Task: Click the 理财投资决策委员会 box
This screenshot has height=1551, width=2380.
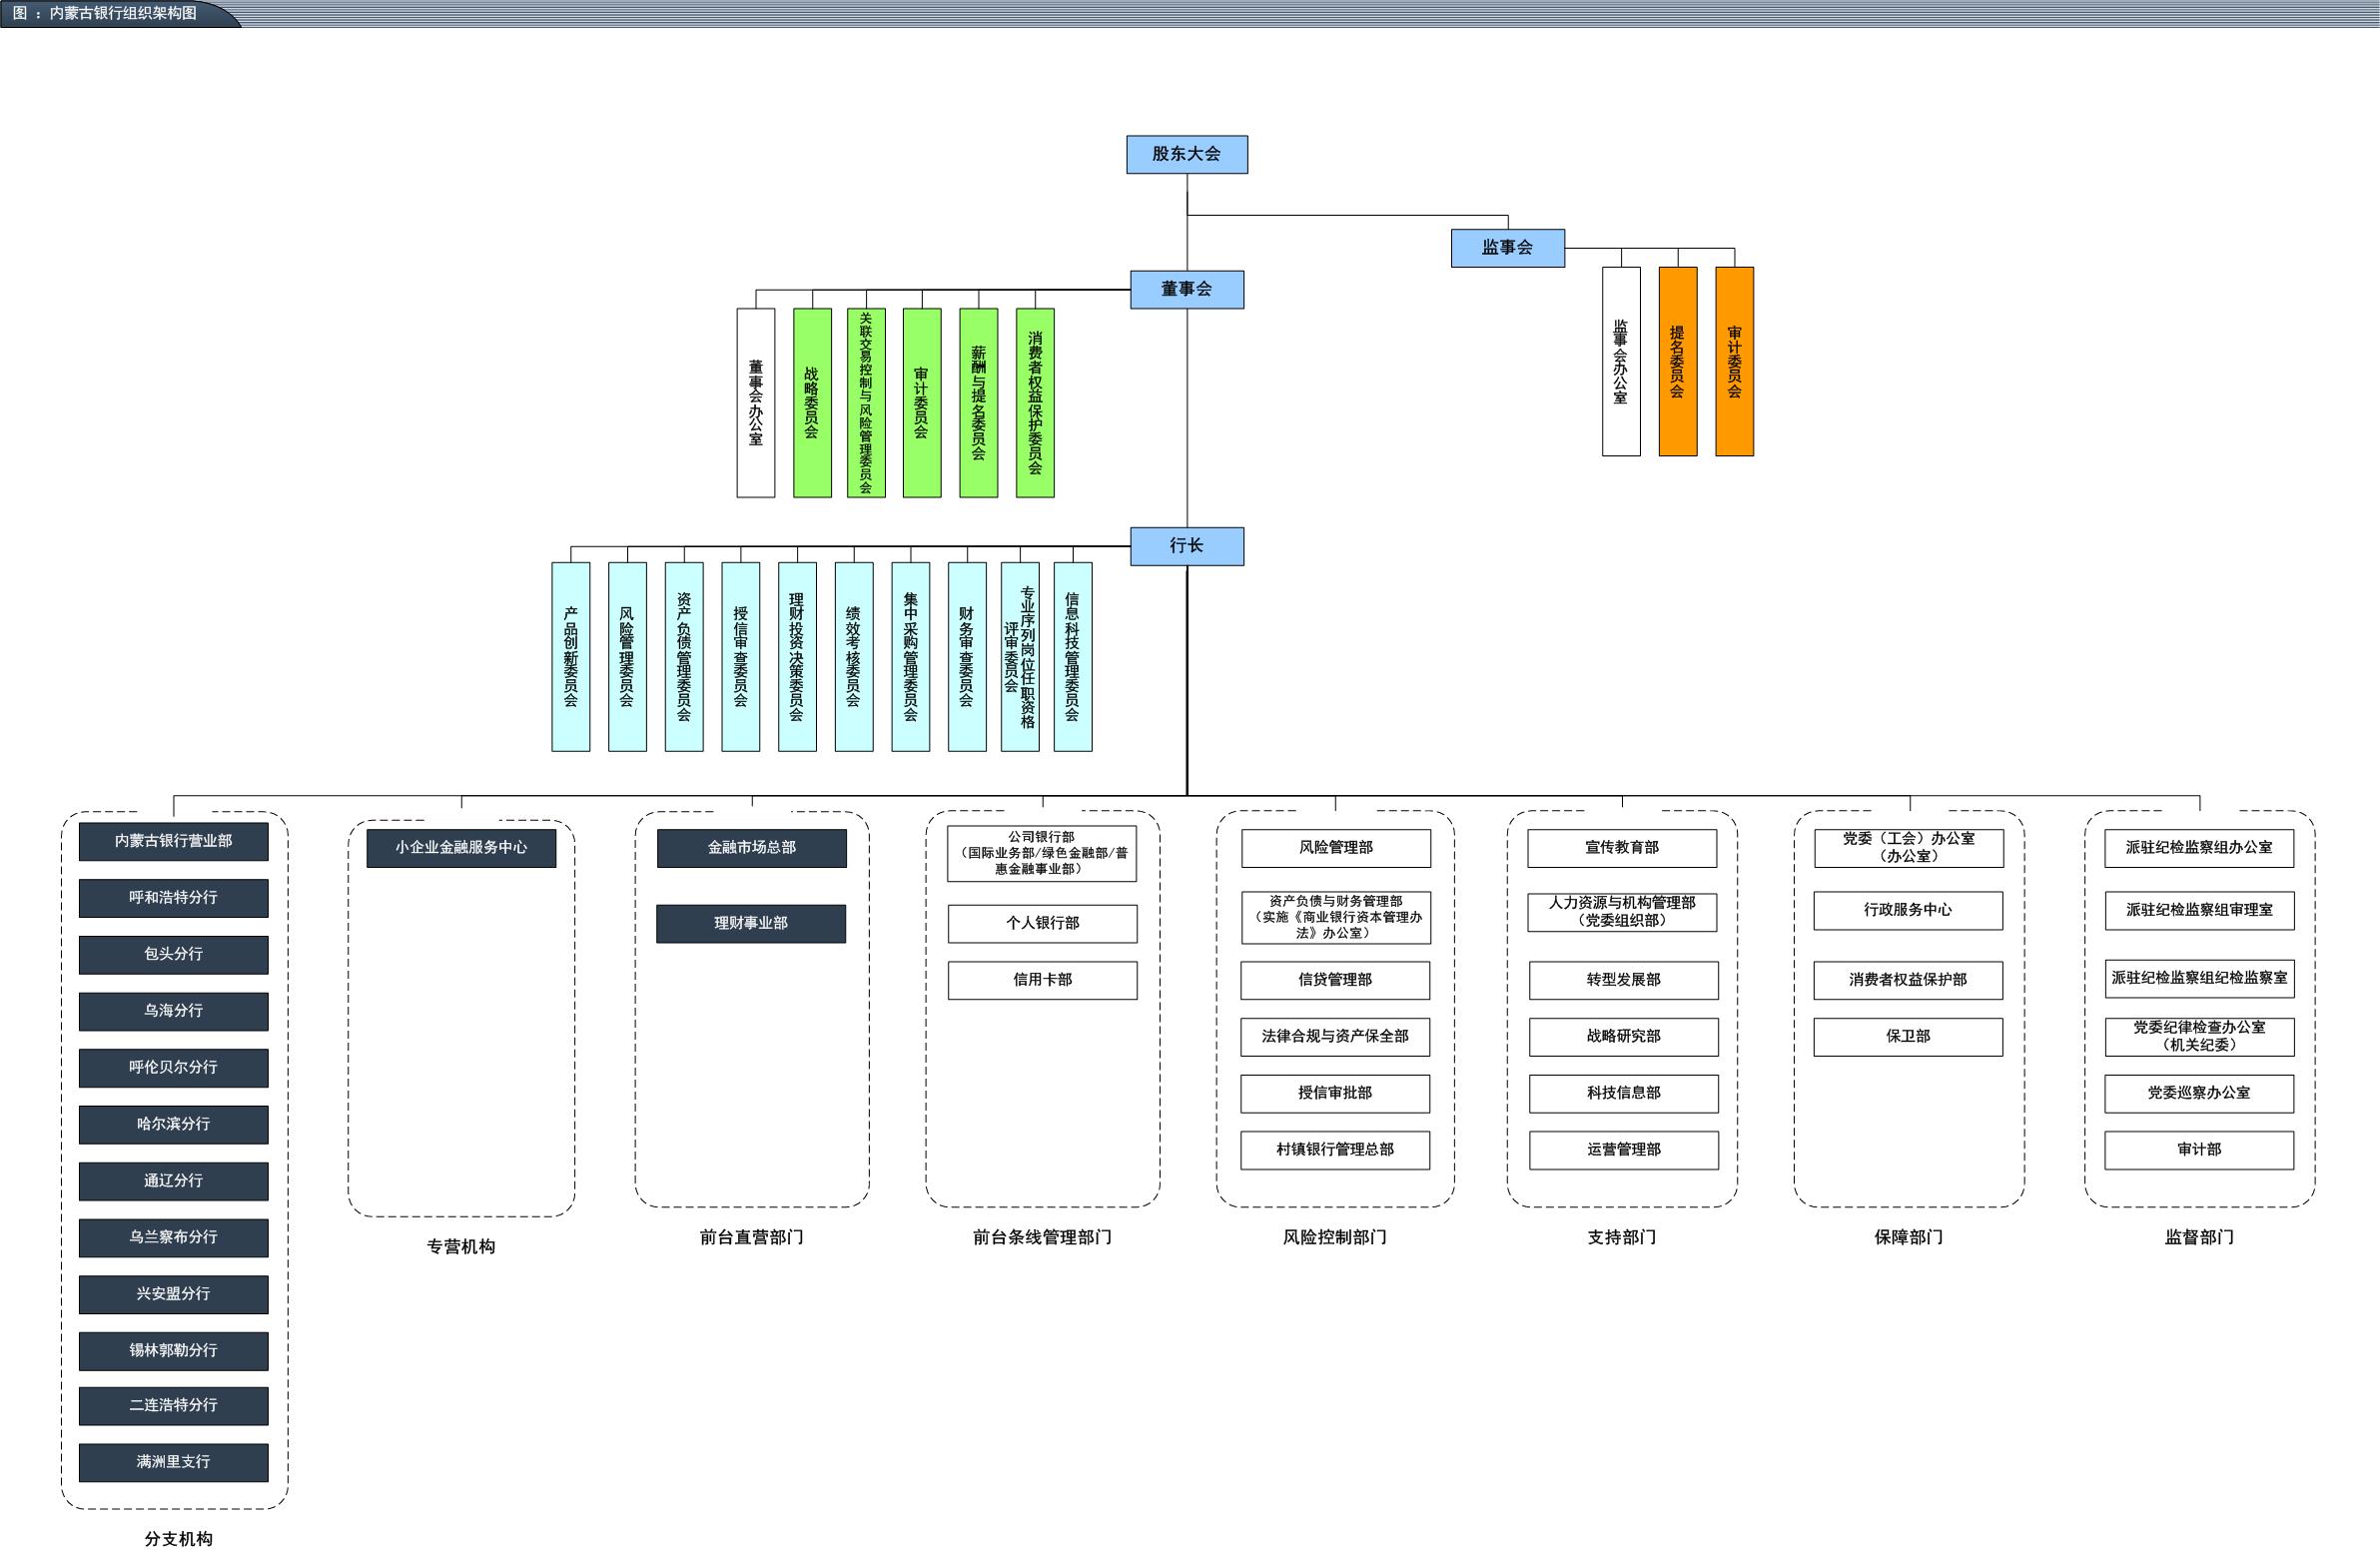Action: coord(797,657)
